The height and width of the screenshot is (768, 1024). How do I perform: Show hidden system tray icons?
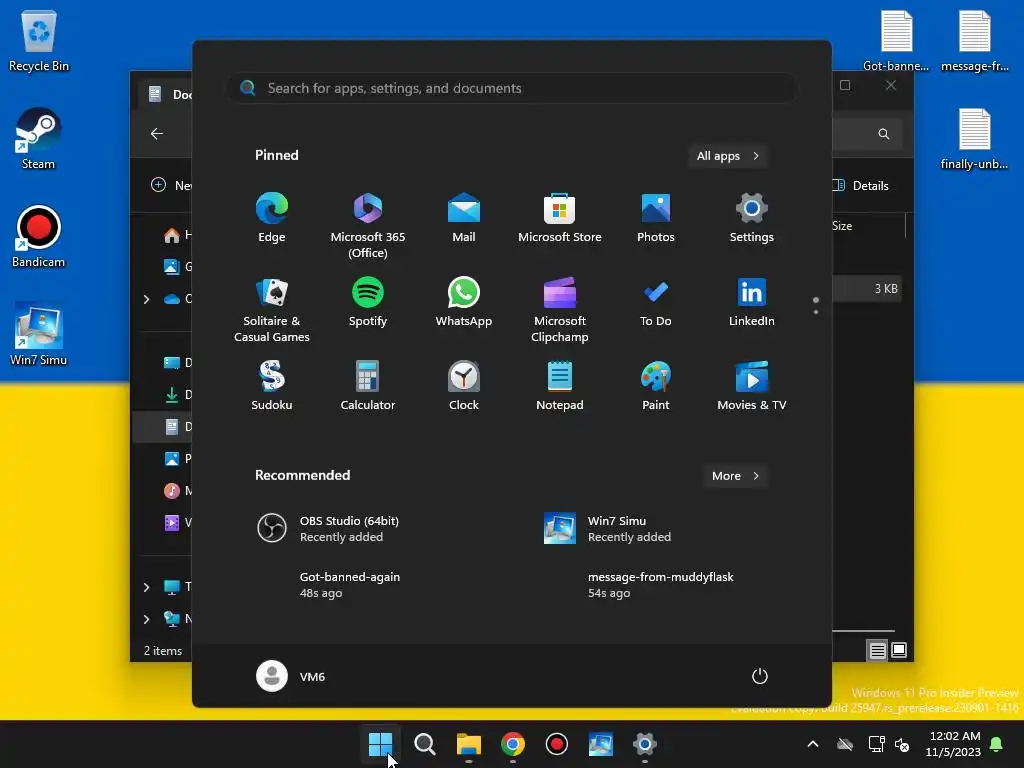(813, 744)
